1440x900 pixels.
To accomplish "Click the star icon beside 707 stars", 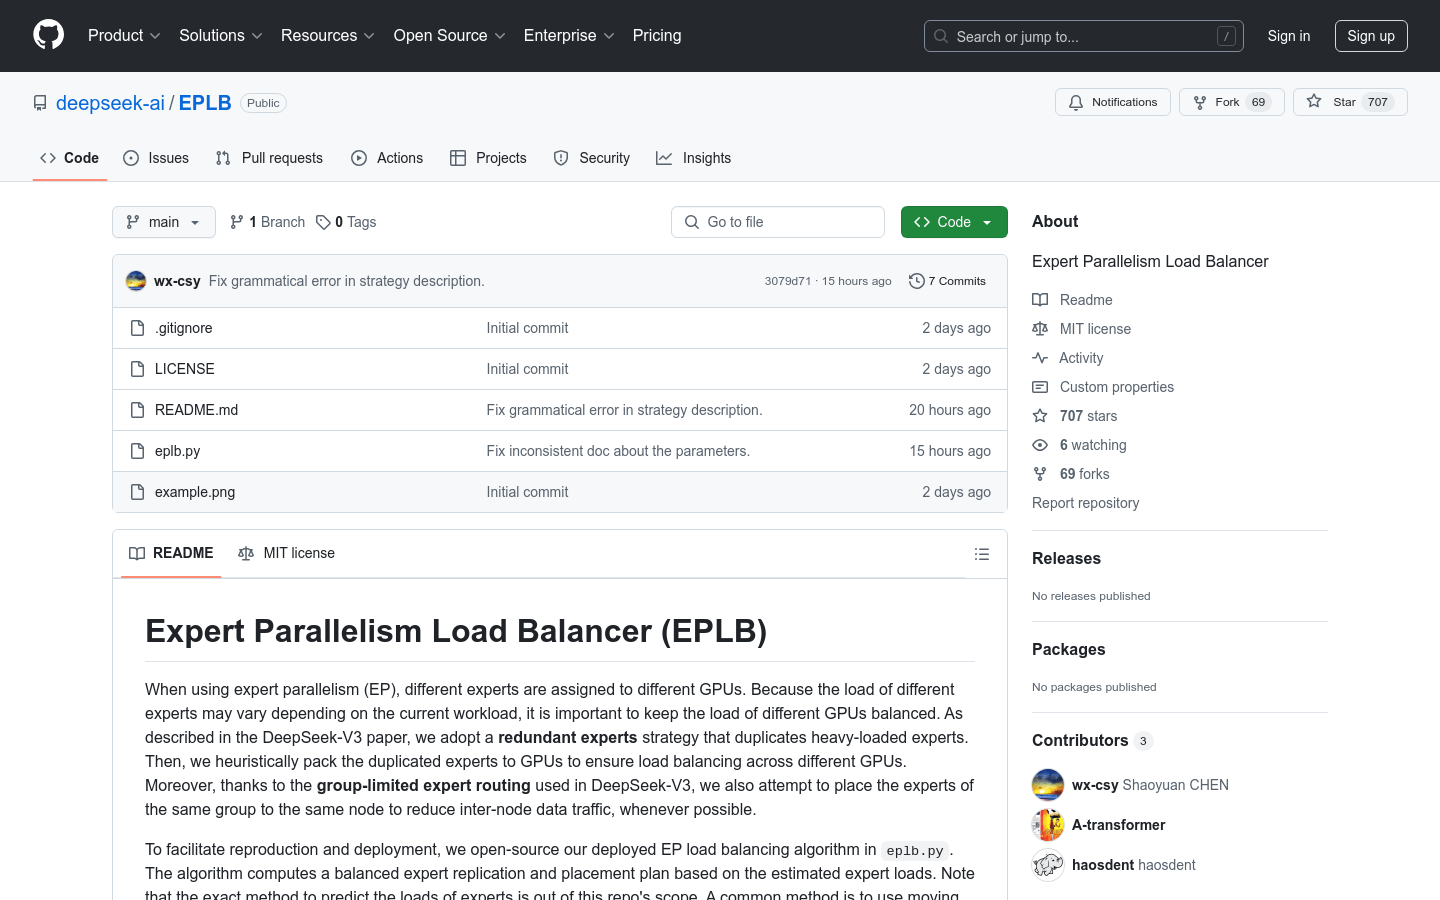I will pos(1040,416).
